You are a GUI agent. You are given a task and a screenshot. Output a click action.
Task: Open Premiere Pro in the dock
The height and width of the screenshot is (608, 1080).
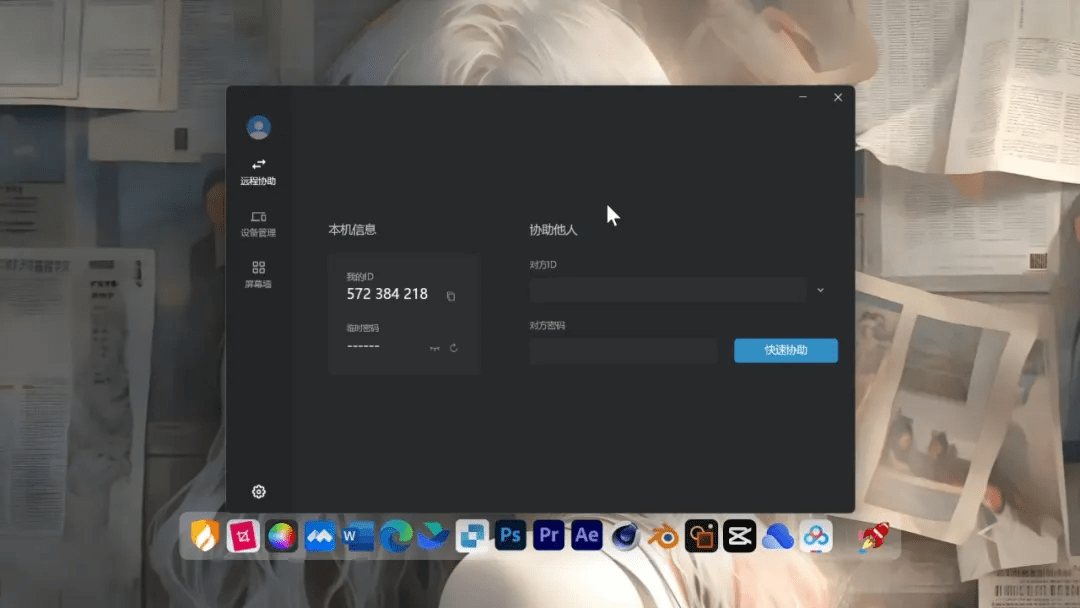point(548,535)
